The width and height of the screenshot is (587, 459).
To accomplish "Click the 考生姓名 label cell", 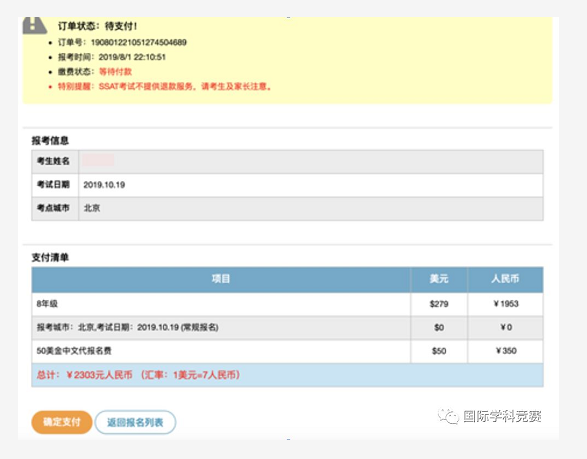I will [55, 161].
